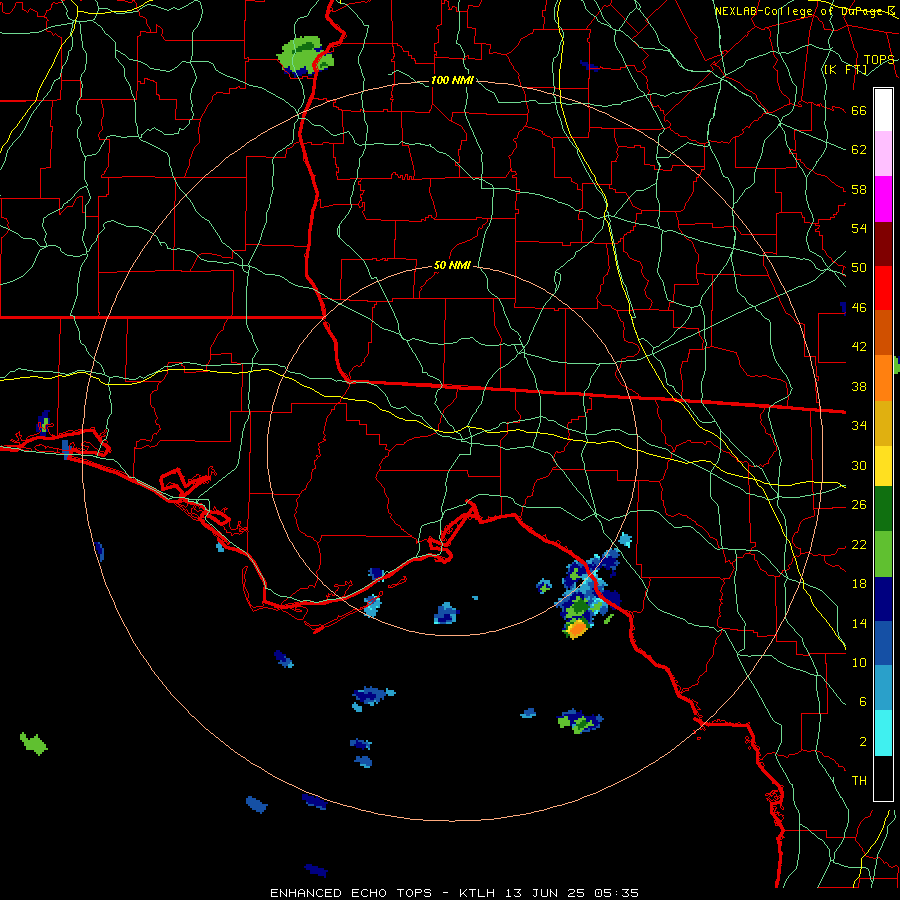Screen dimensions: 900x900
Task: Click the '58' legend value
Action: click(x=859, y=189)
